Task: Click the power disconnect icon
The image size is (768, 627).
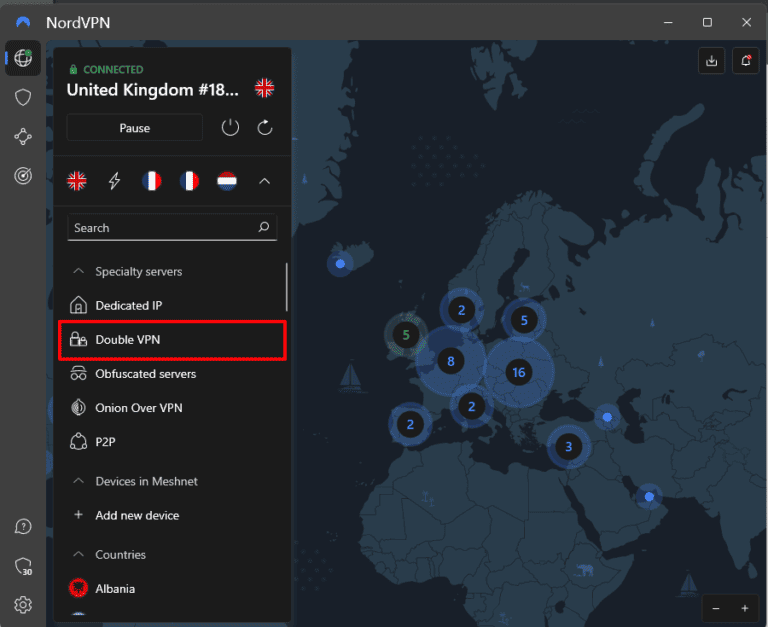Action: (230, 128)
